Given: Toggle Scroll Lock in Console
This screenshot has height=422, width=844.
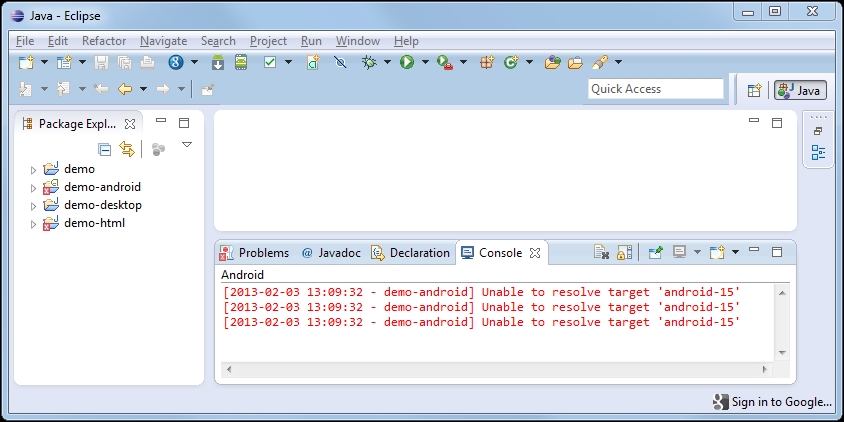Looking at the screenshot, I should pos(624,252).
